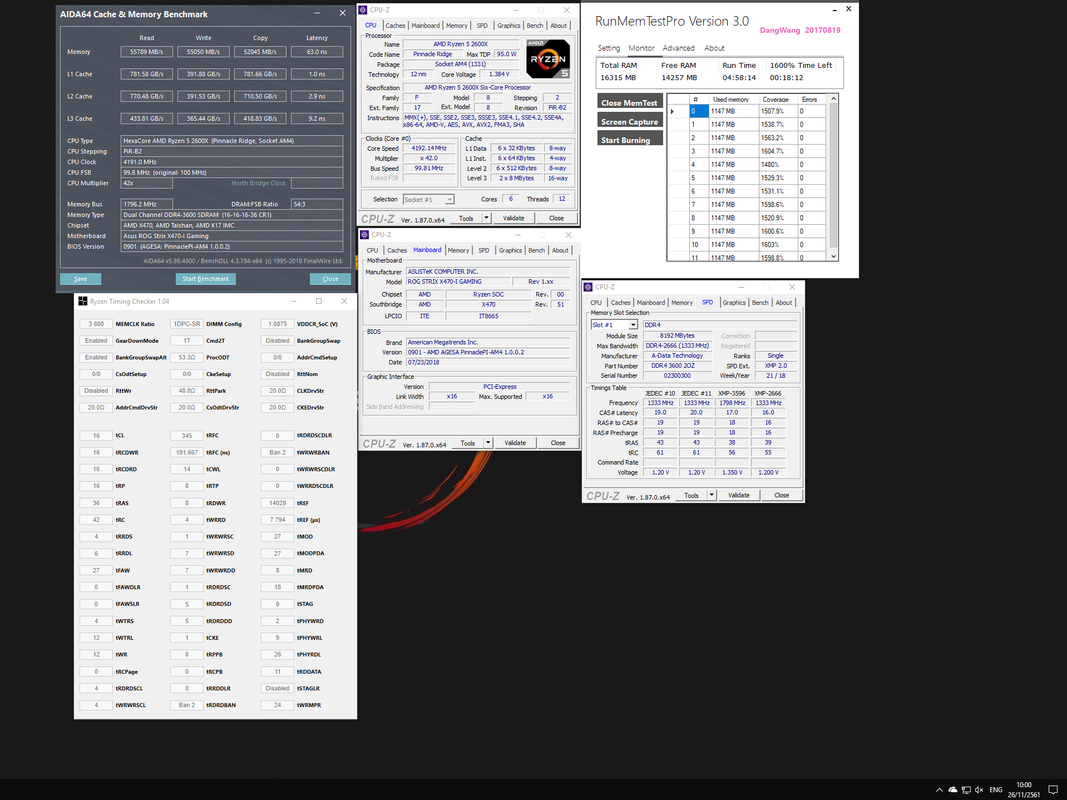Open About menu in RunMemTestPro
The height and width of the screenshot is (800, 1067).
pyautogui.click(x=714, y=48)
